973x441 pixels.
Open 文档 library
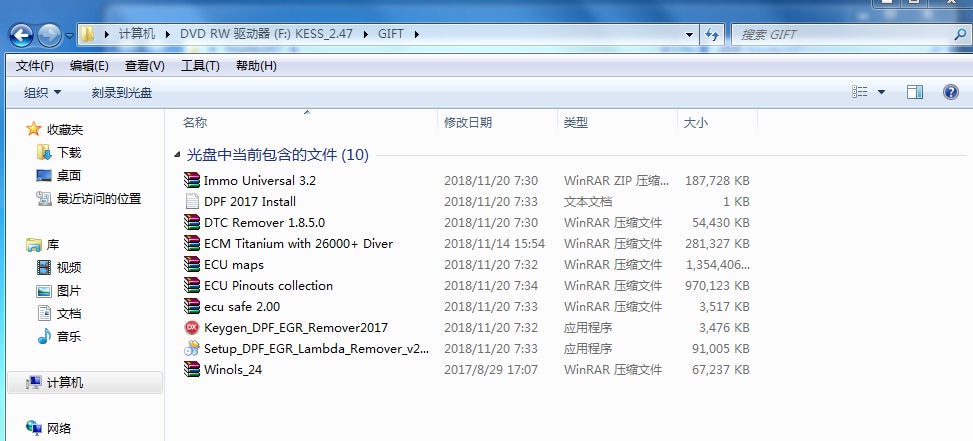[69, 313]
